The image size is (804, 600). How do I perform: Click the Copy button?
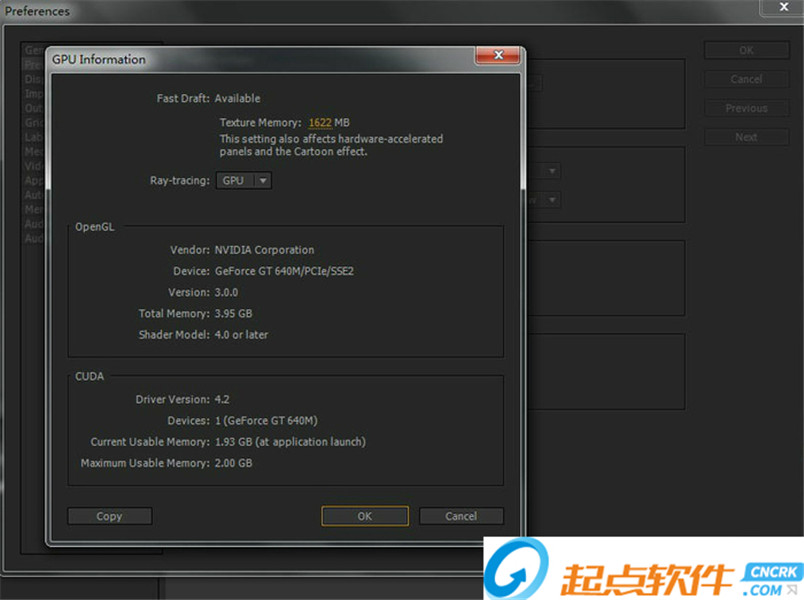pos(109,516)
